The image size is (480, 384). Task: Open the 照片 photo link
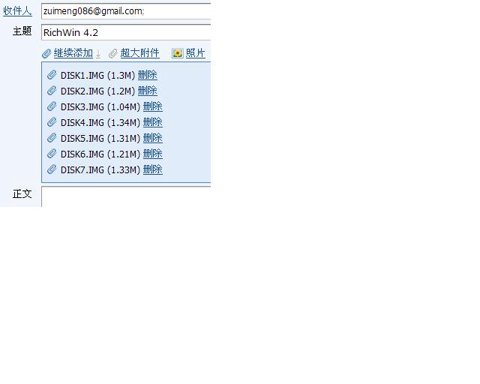(x=195, y=53)
